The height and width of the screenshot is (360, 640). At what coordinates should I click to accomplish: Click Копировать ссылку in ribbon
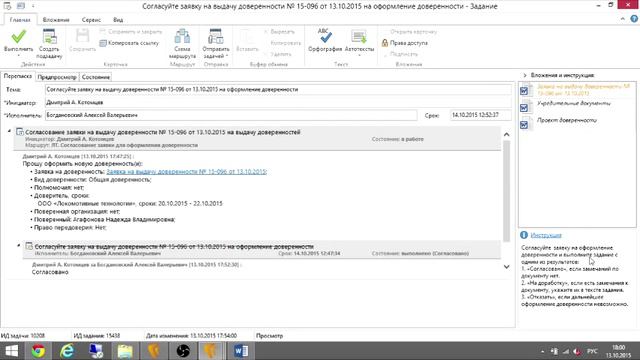coord(129,43)
